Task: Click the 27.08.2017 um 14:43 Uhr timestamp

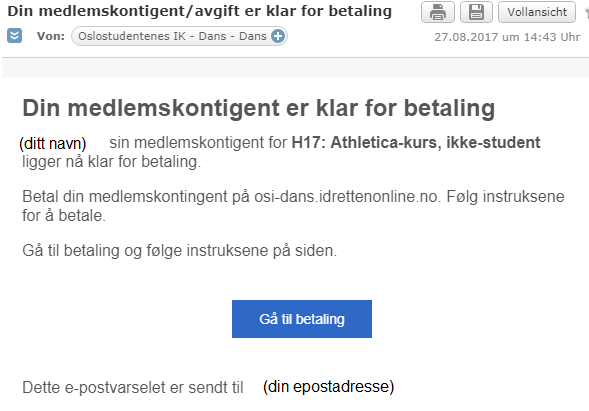Action: tap(507, 37)
